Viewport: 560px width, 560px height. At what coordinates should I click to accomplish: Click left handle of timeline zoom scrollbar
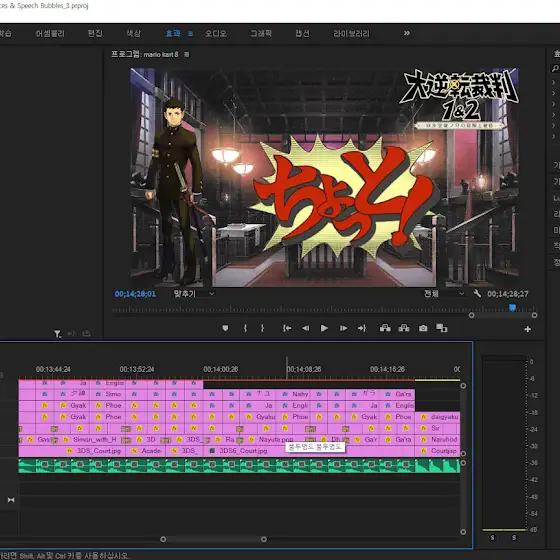163,539
